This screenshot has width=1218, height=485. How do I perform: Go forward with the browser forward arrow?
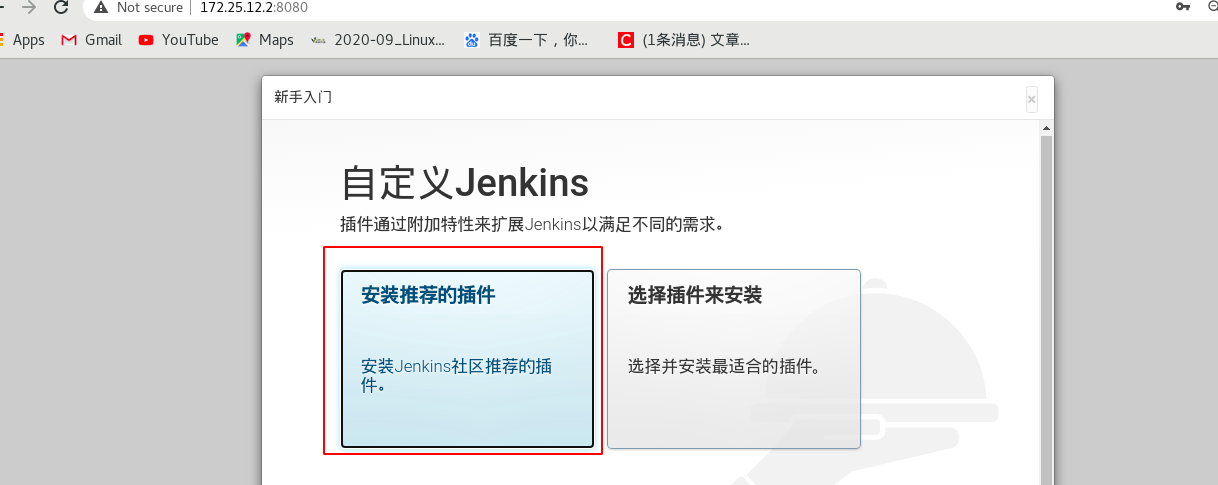pos(29,8)
